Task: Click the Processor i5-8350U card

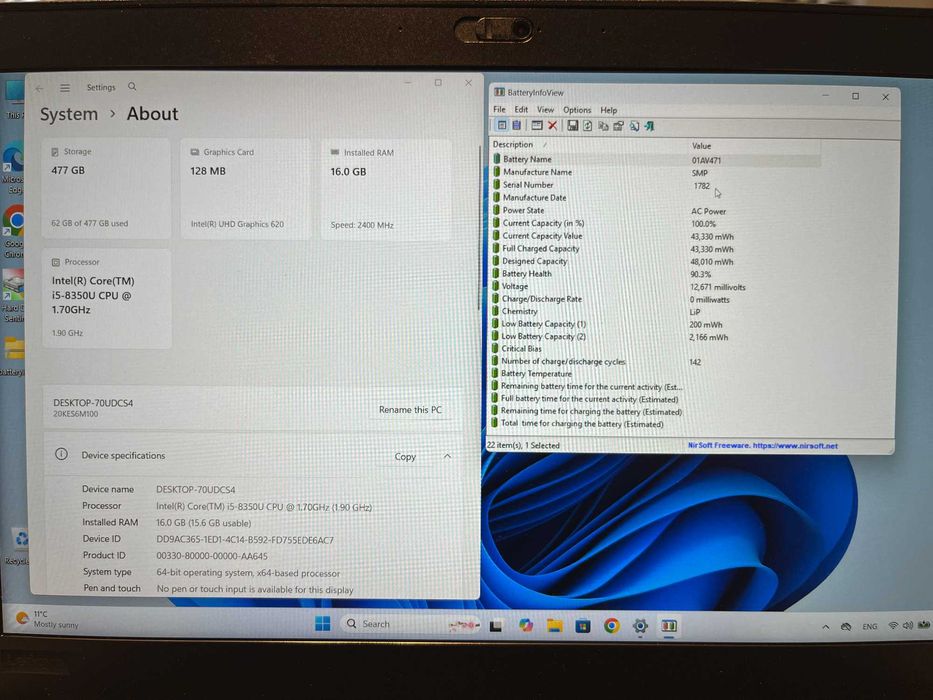Action: point(107,299)
